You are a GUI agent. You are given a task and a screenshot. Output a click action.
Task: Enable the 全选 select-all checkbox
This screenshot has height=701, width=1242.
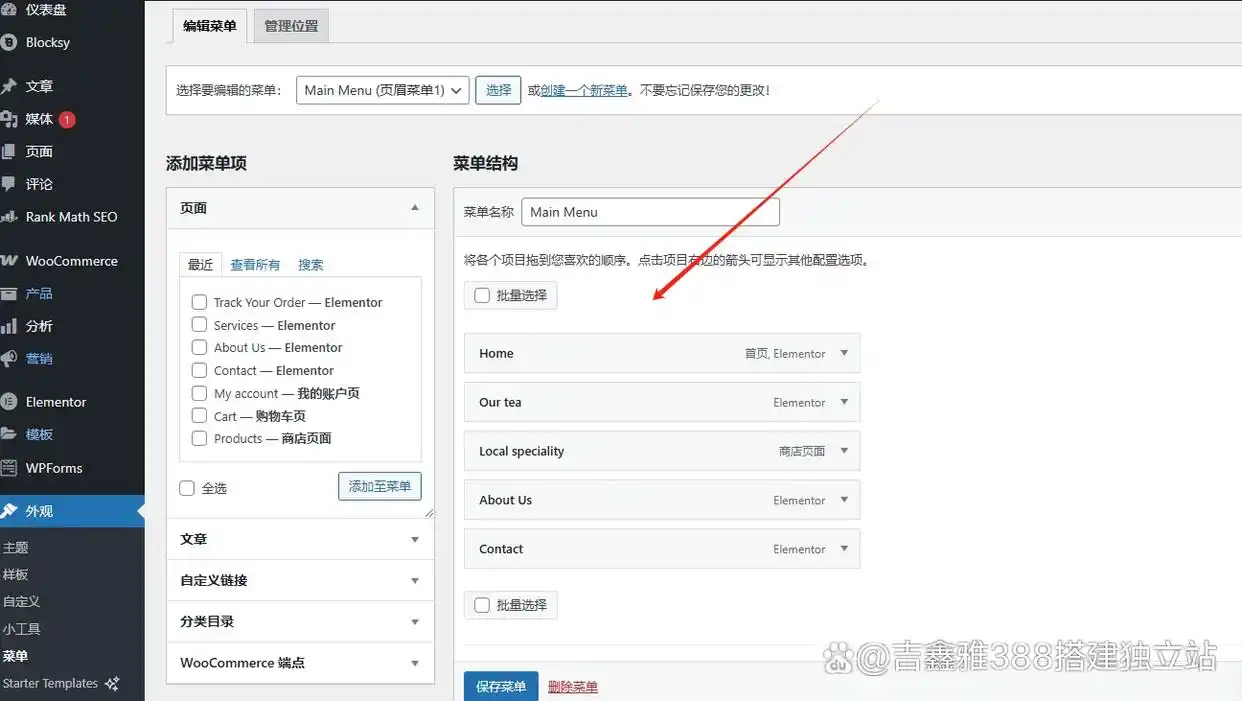click(x=187, y=488)
